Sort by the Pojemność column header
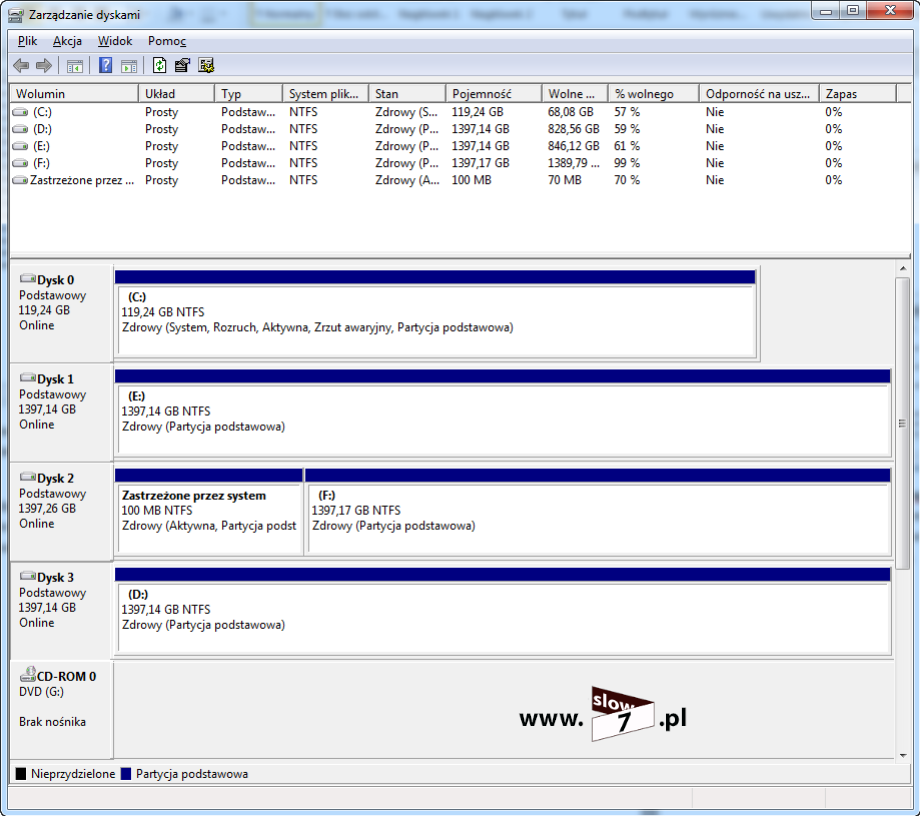Image resolution: width=920 pixels, height=816 pixels. click(493, 94)
